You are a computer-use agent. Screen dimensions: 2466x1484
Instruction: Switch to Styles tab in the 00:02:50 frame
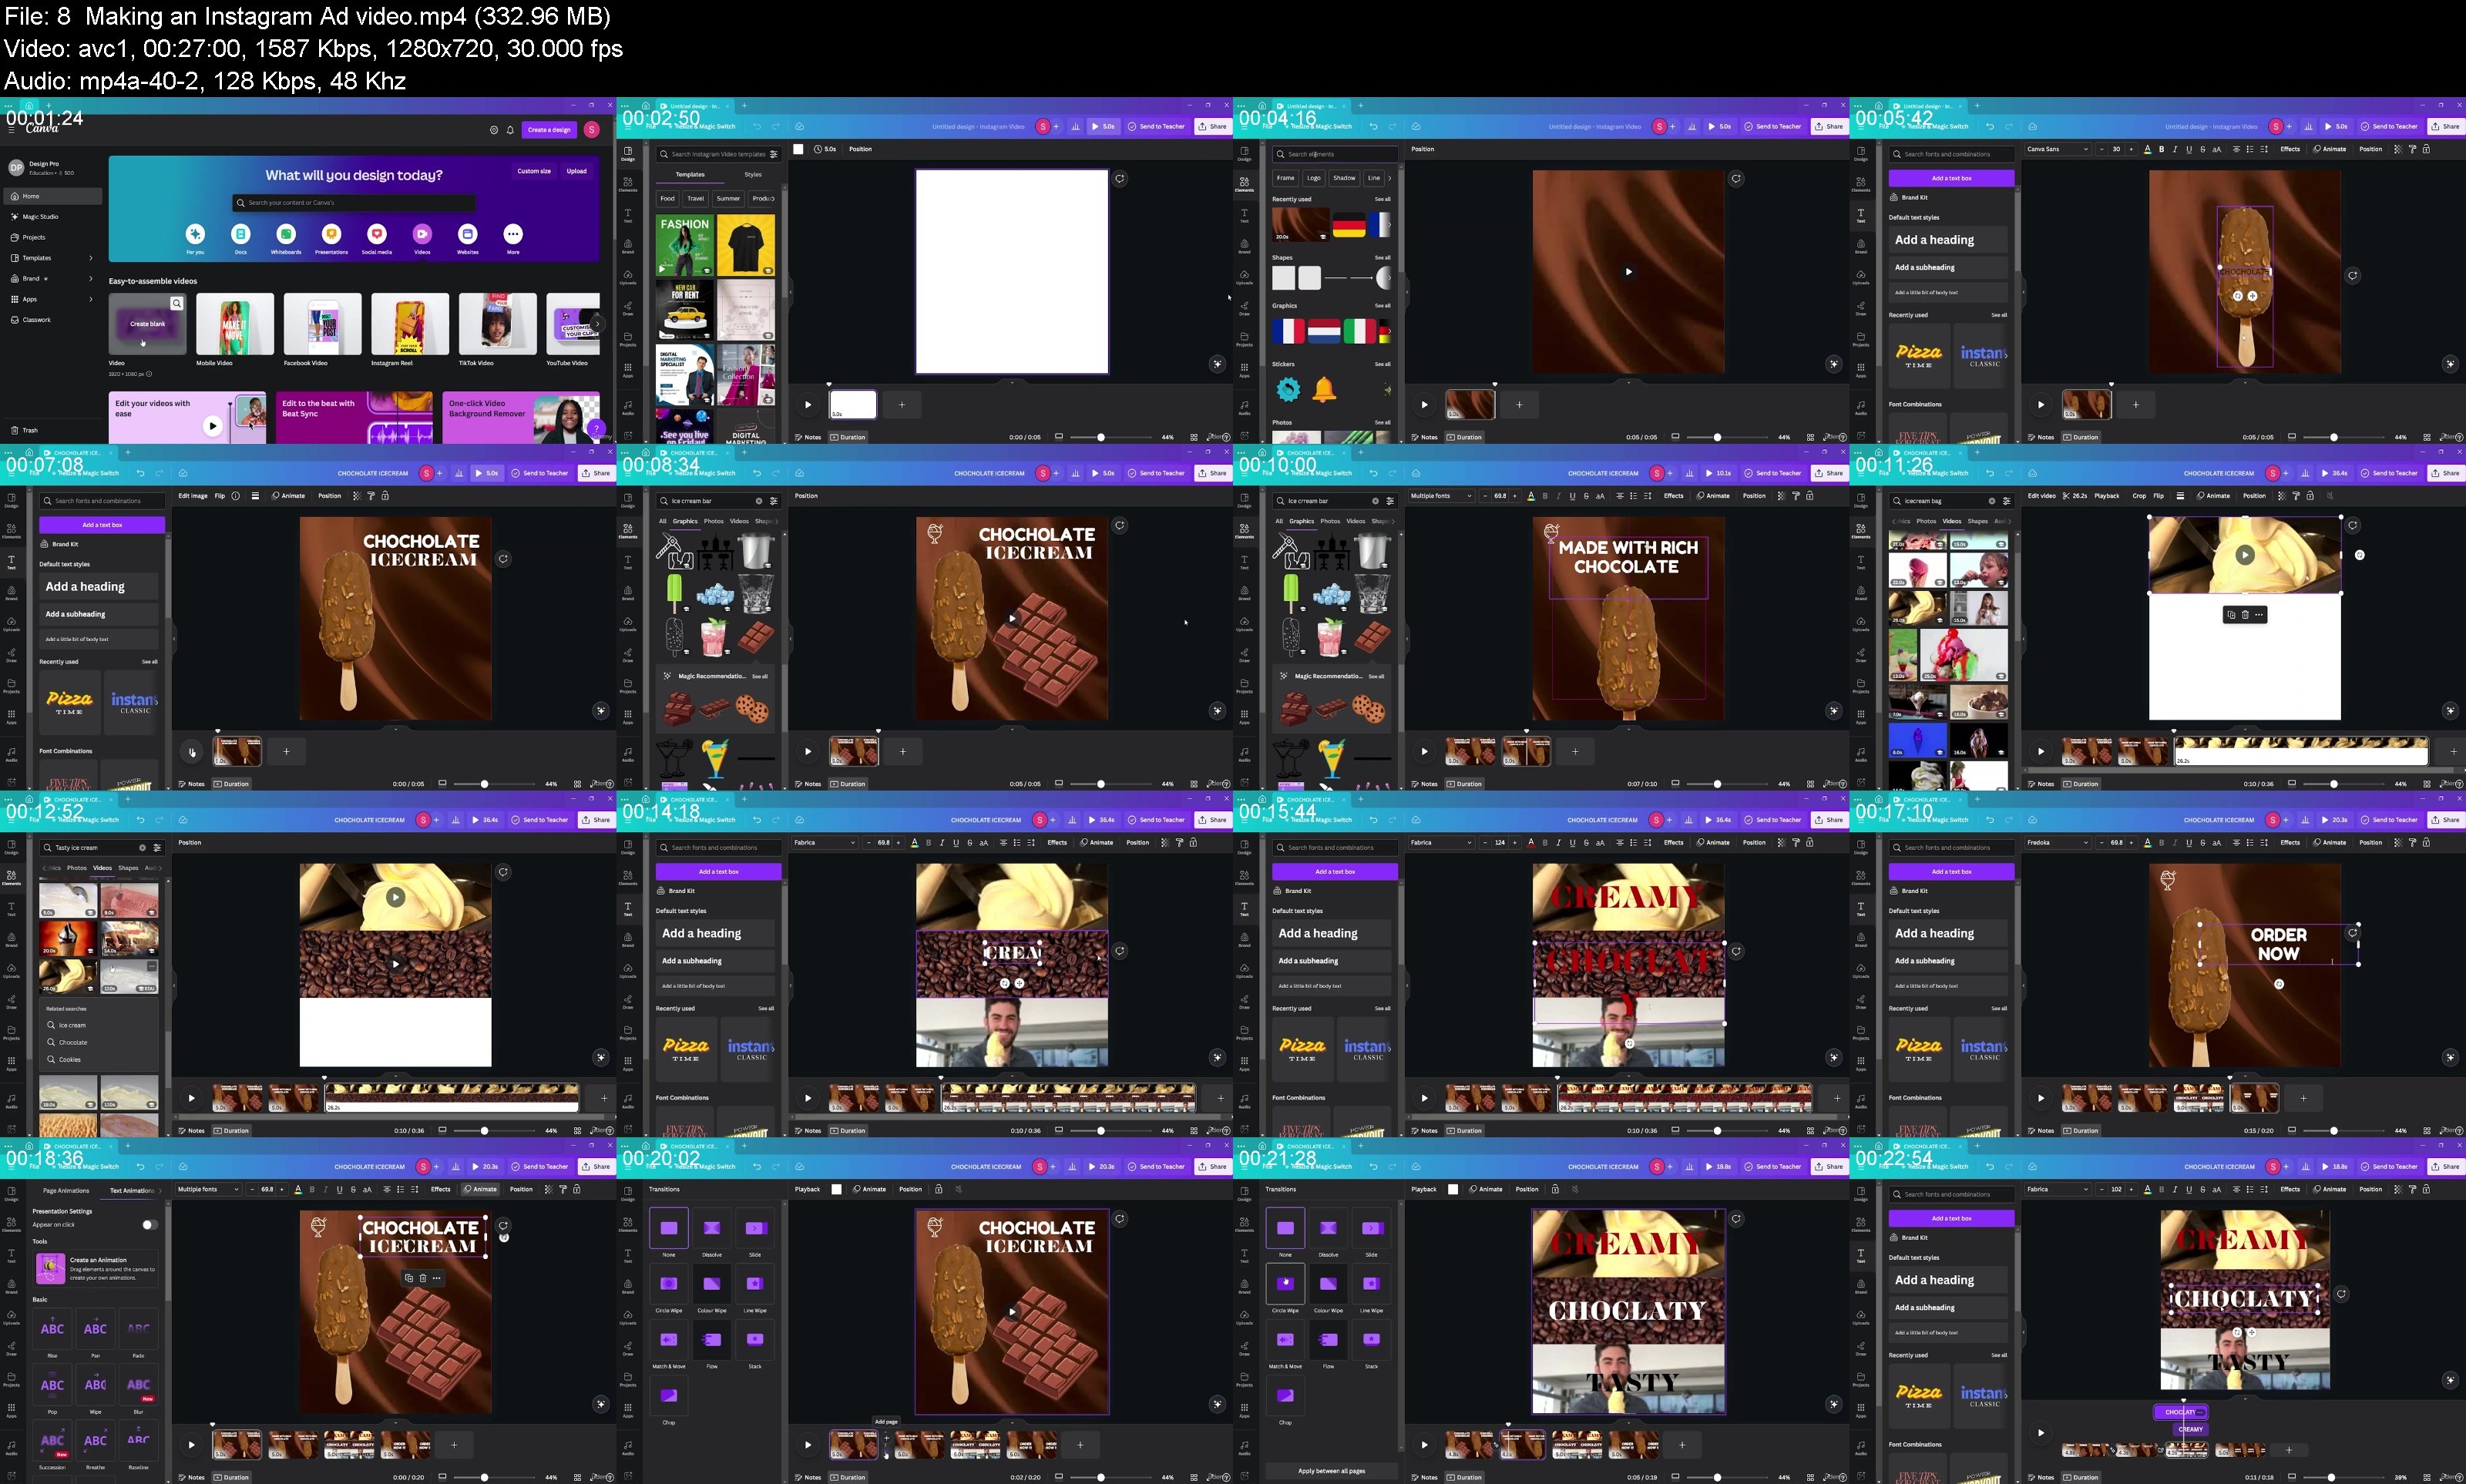point(753,175)
